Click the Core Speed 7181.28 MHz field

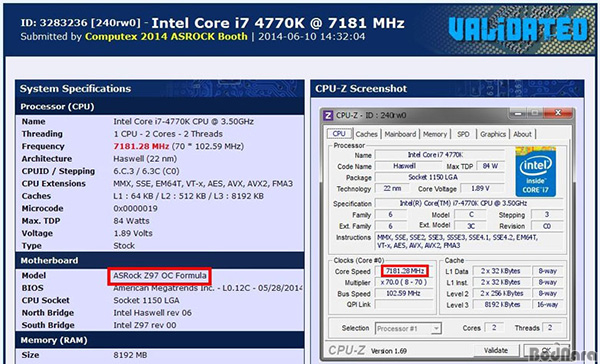[404, 271]
